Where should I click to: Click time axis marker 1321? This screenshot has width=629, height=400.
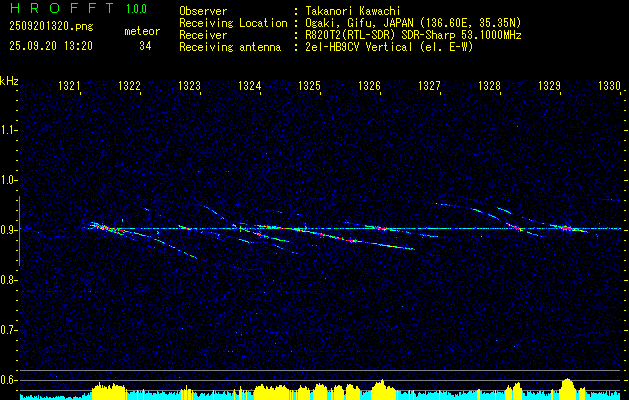(69, 85)
